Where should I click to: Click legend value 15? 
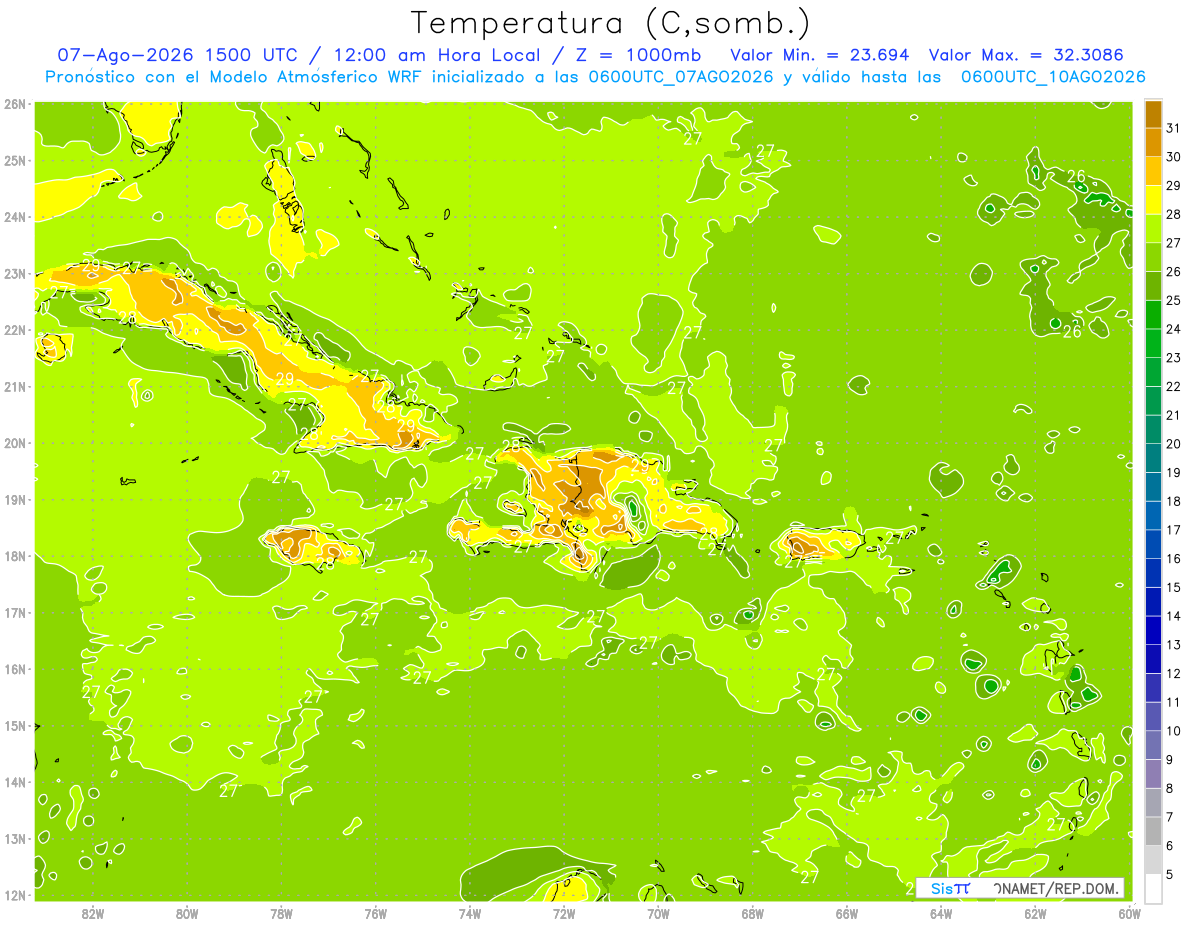point(1173,587)
